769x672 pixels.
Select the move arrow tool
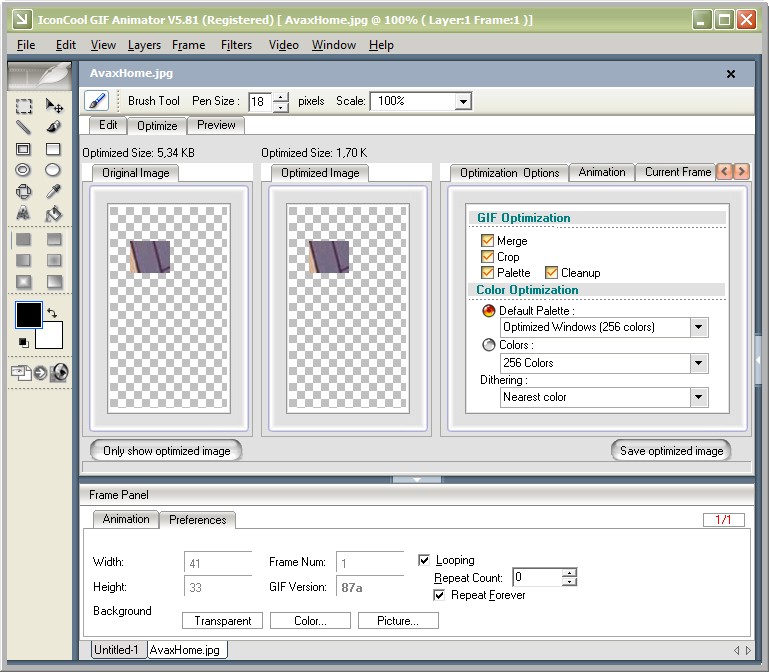pos(53,105)
